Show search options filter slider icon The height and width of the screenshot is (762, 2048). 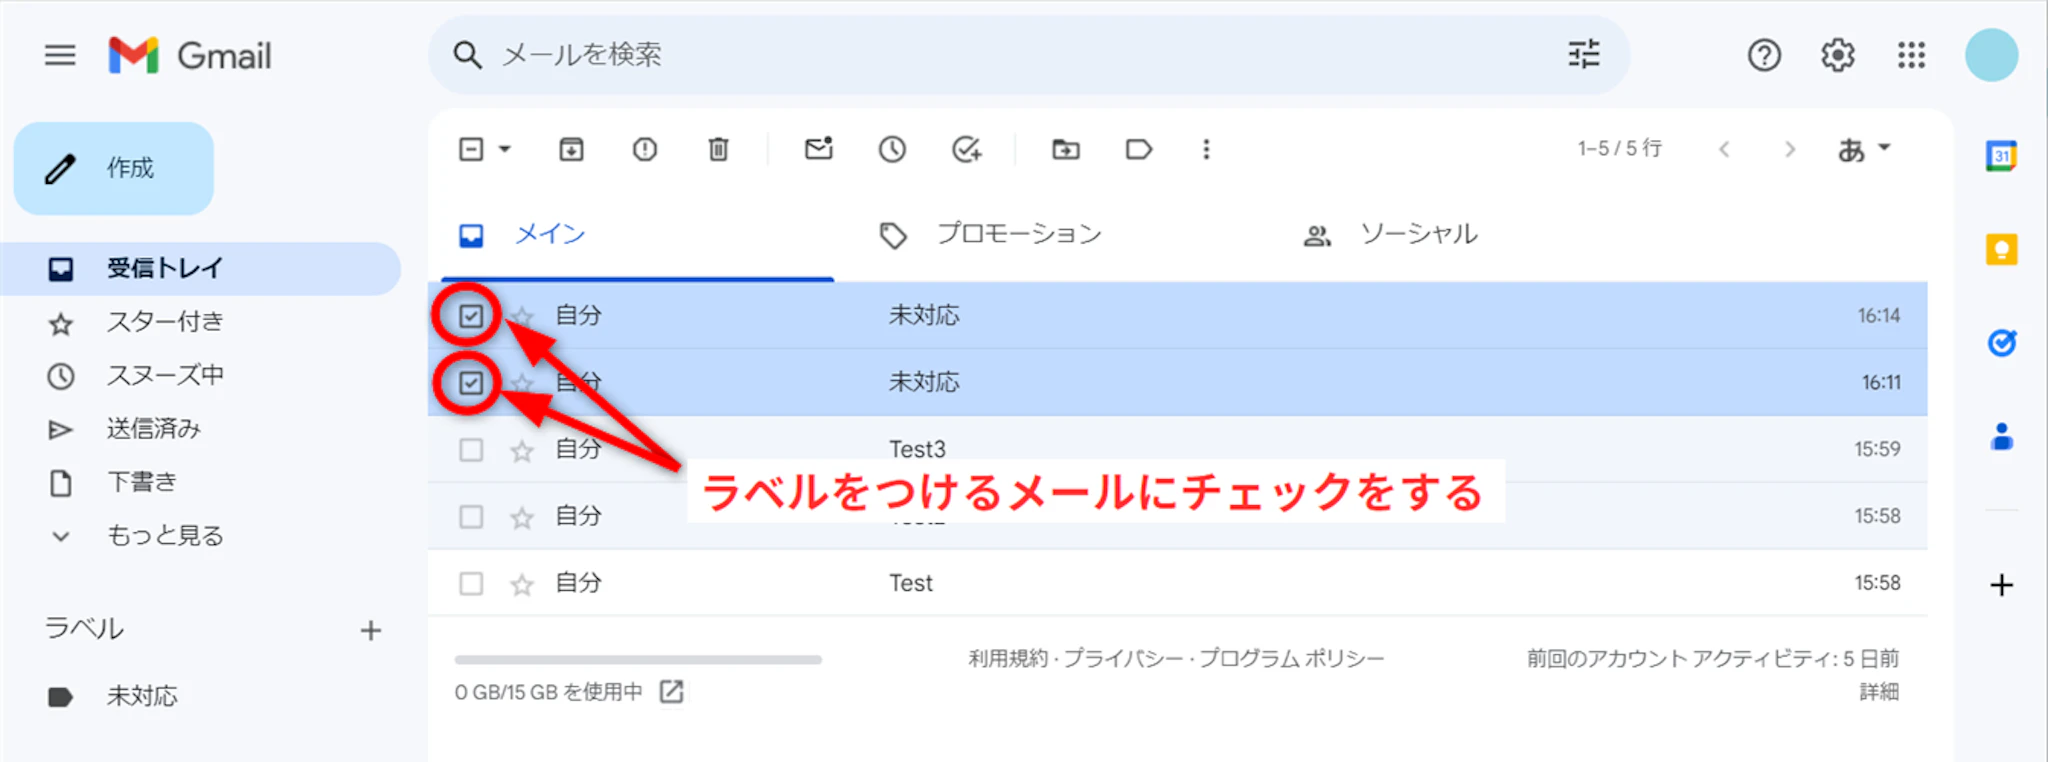tap(1583, 55)
